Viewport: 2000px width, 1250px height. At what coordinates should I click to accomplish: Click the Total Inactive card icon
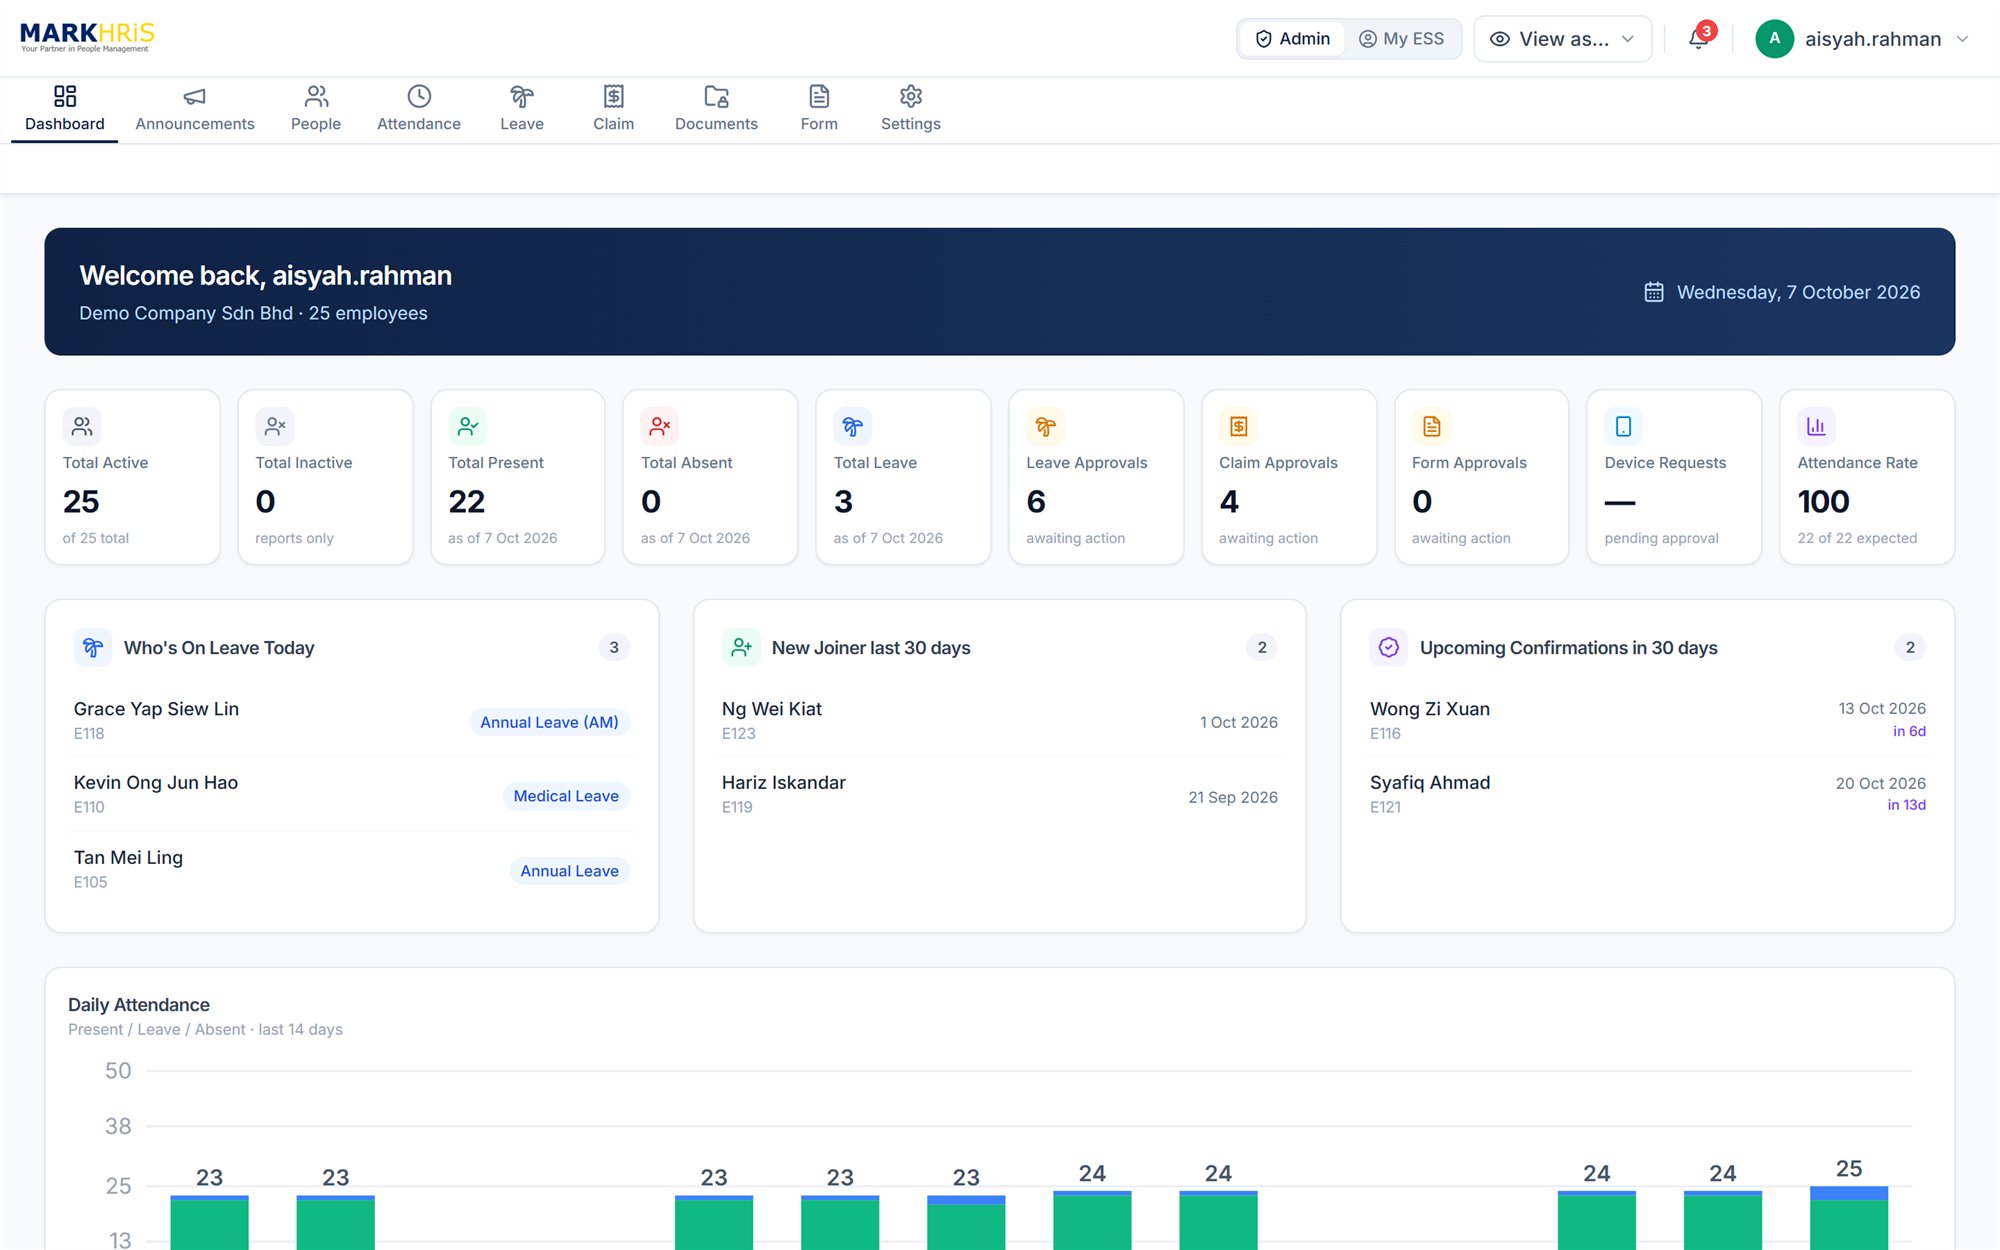point(275,426)
